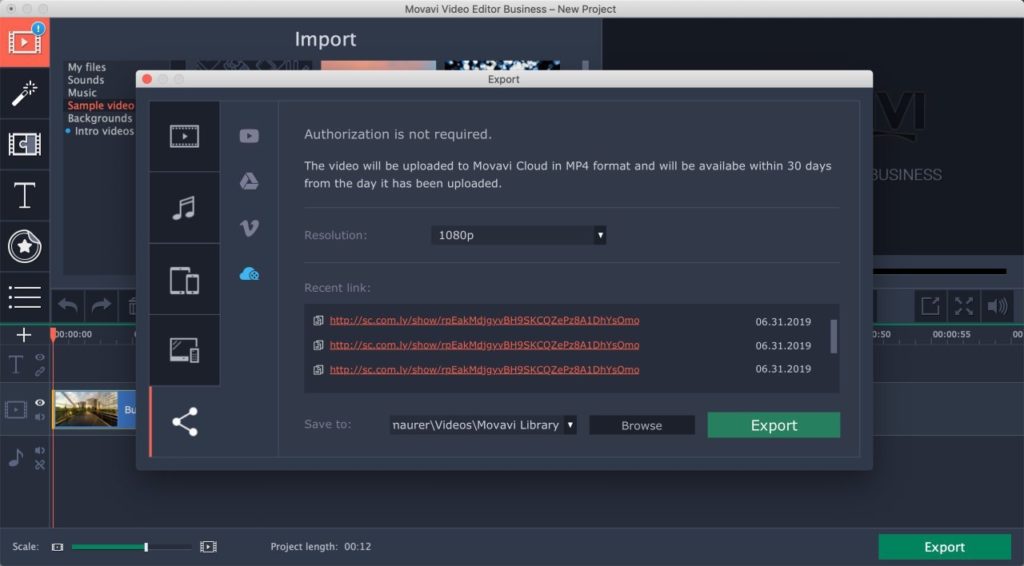This screenshot has height=566, width=1024.
Task: Select the video track header icon
Action: tap(16, 410)
